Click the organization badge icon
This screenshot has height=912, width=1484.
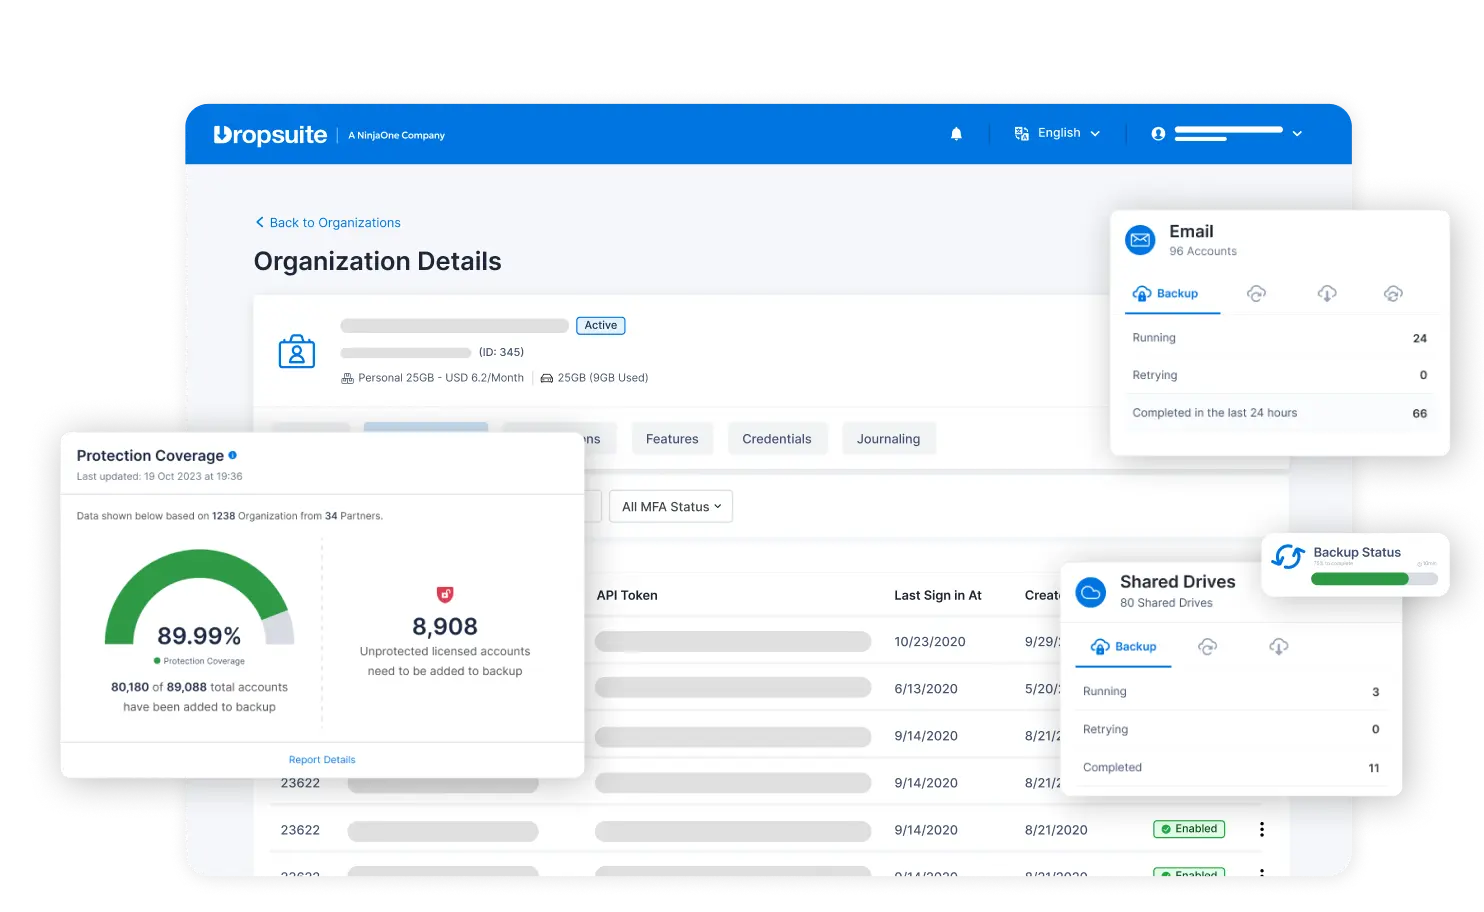pyautogui.click(x=297, y=352)
